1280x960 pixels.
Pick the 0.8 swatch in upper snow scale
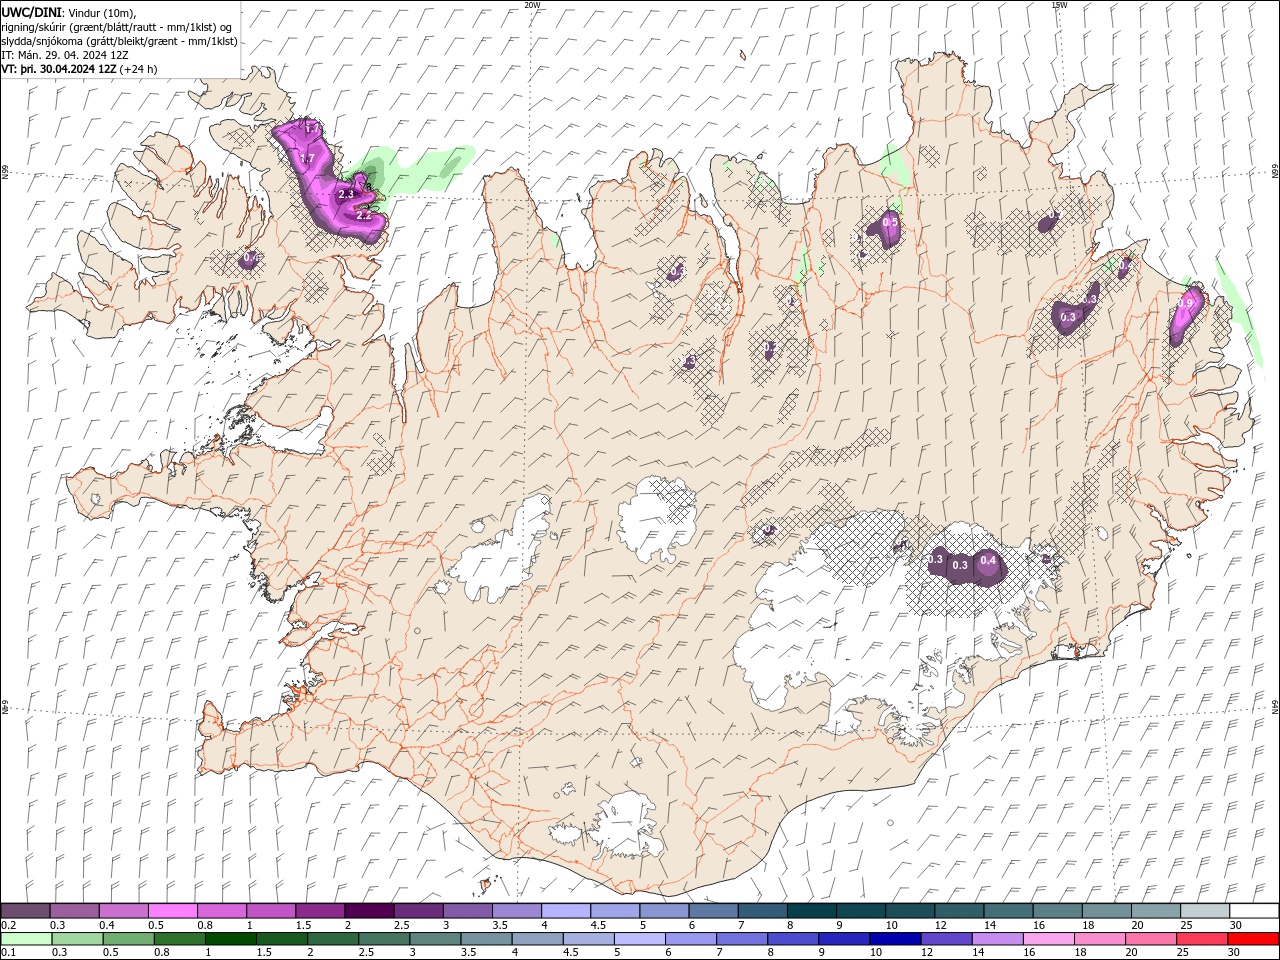(221, 911)
